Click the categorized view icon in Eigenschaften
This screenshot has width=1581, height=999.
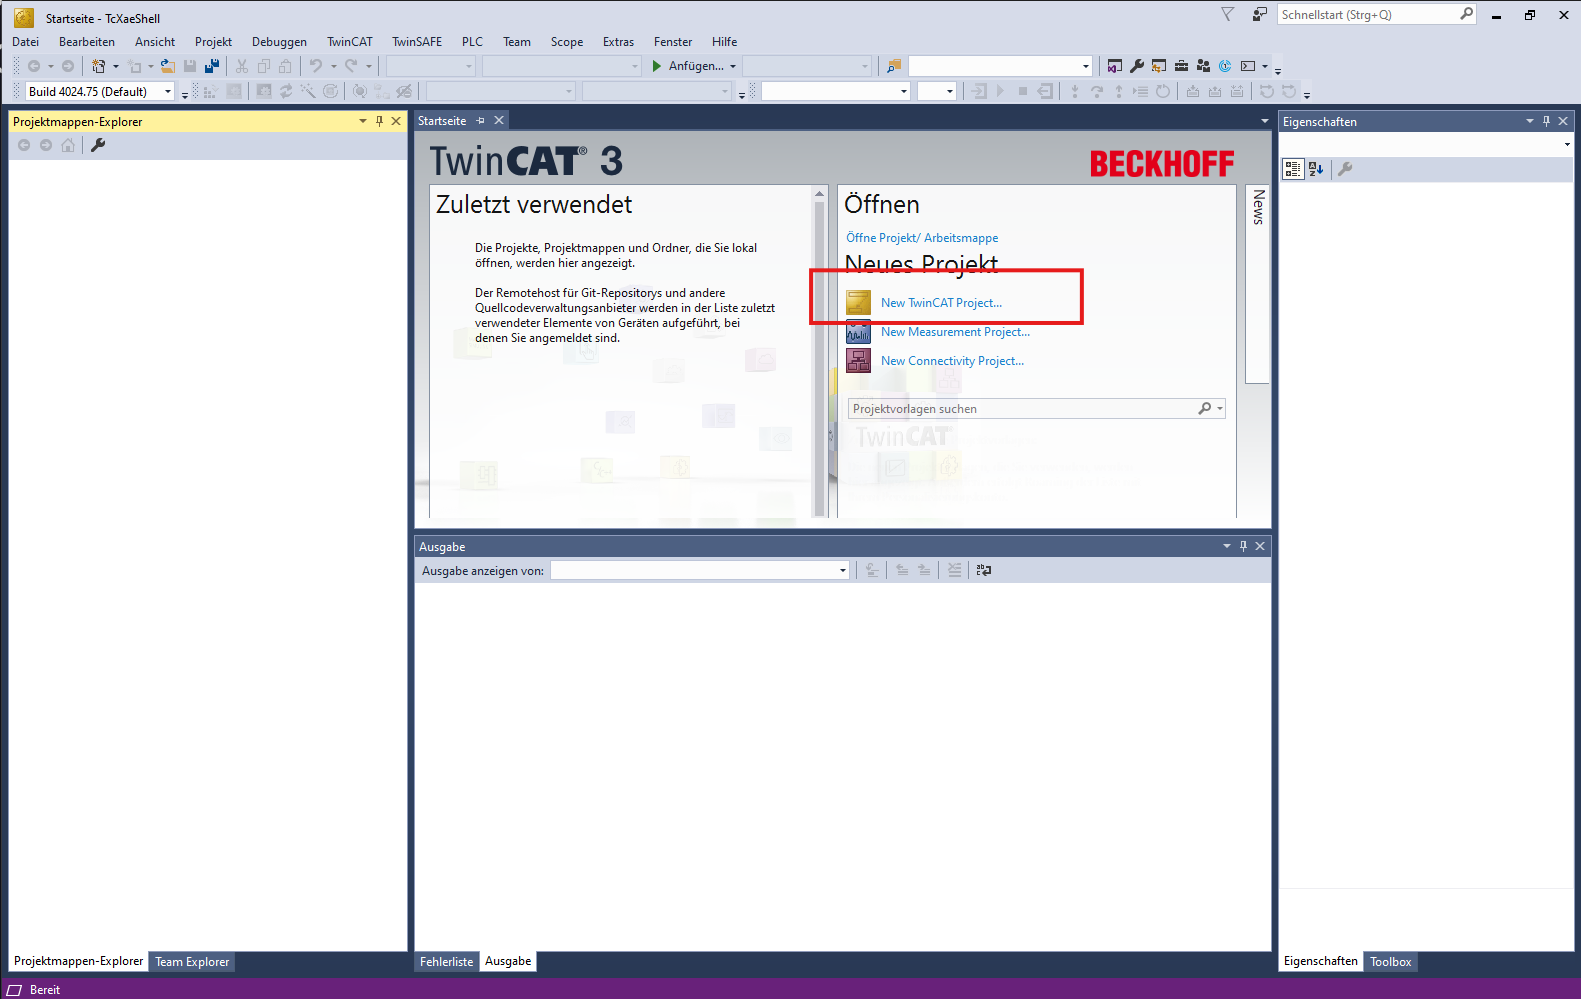point(1293,169)
